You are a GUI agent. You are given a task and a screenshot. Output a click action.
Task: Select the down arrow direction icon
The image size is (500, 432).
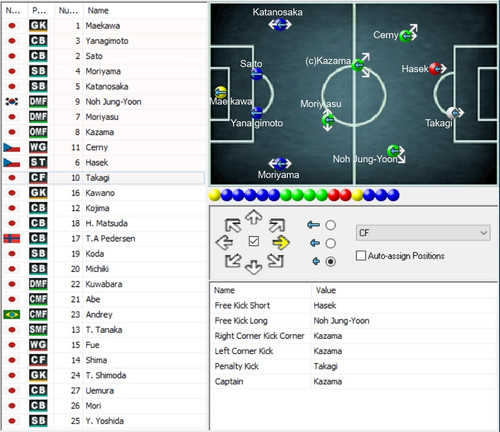(254, 267)
